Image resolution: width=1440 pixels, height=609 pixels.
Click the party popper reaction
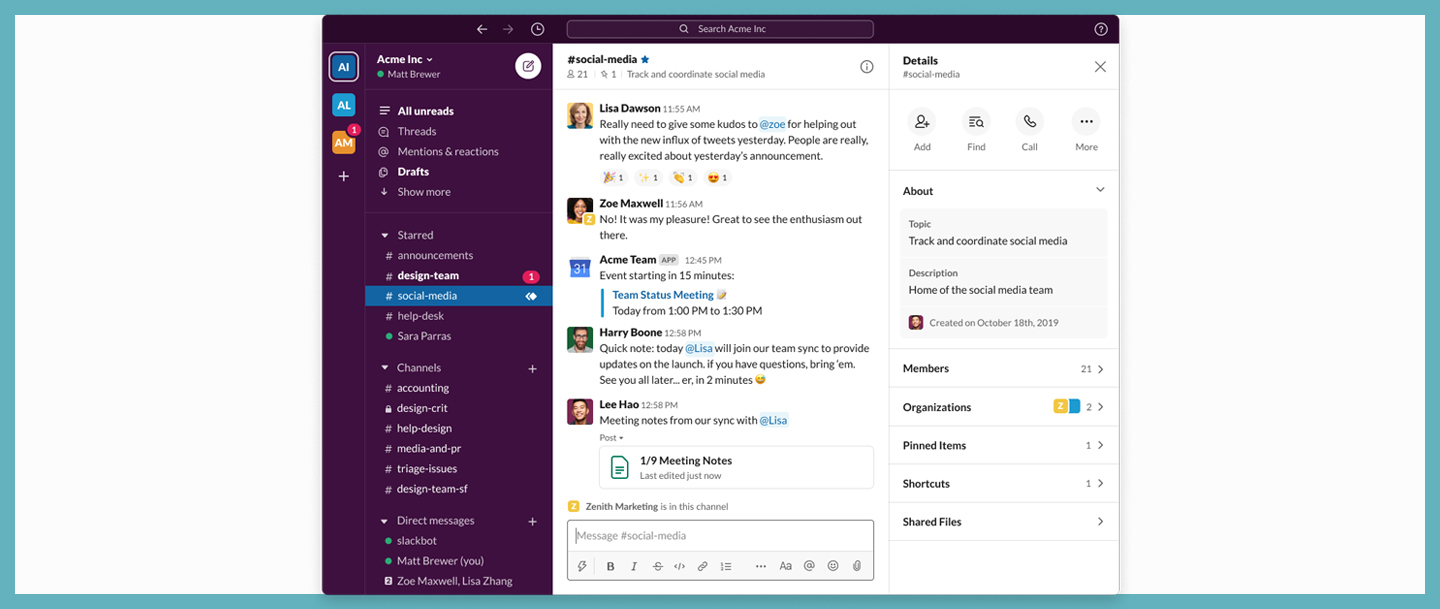tap(614, 178)
